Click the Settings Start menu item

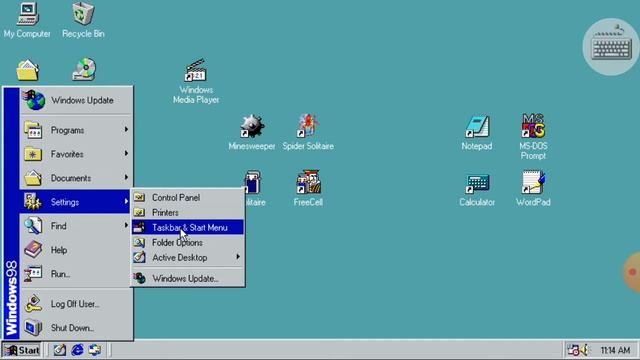click(75, 202)
